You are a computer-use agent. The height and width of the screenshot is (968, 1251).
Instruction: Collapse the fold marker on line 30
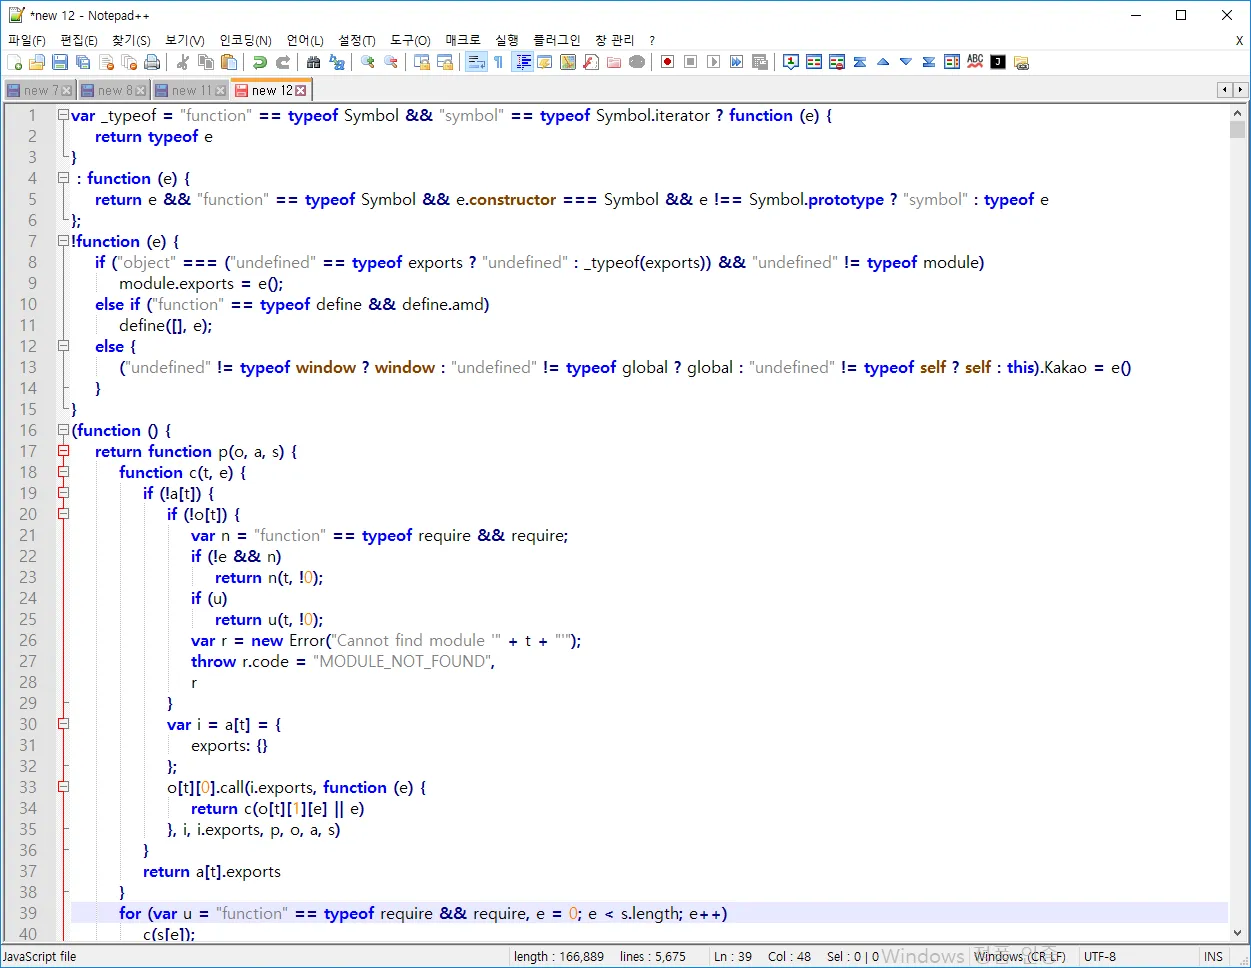point(63,724)
